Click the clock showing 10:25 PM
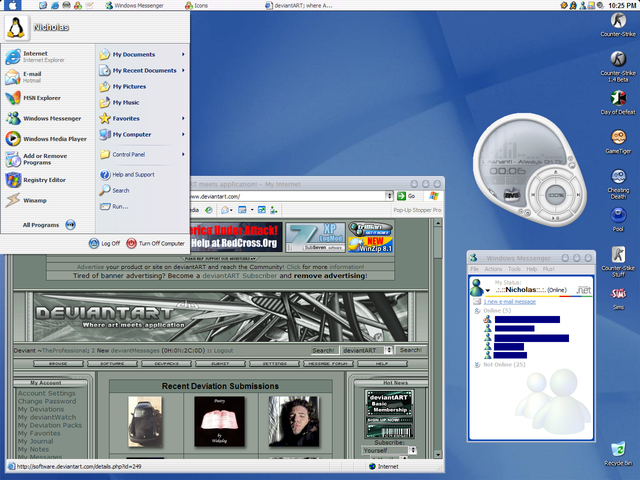 point(622,5)
